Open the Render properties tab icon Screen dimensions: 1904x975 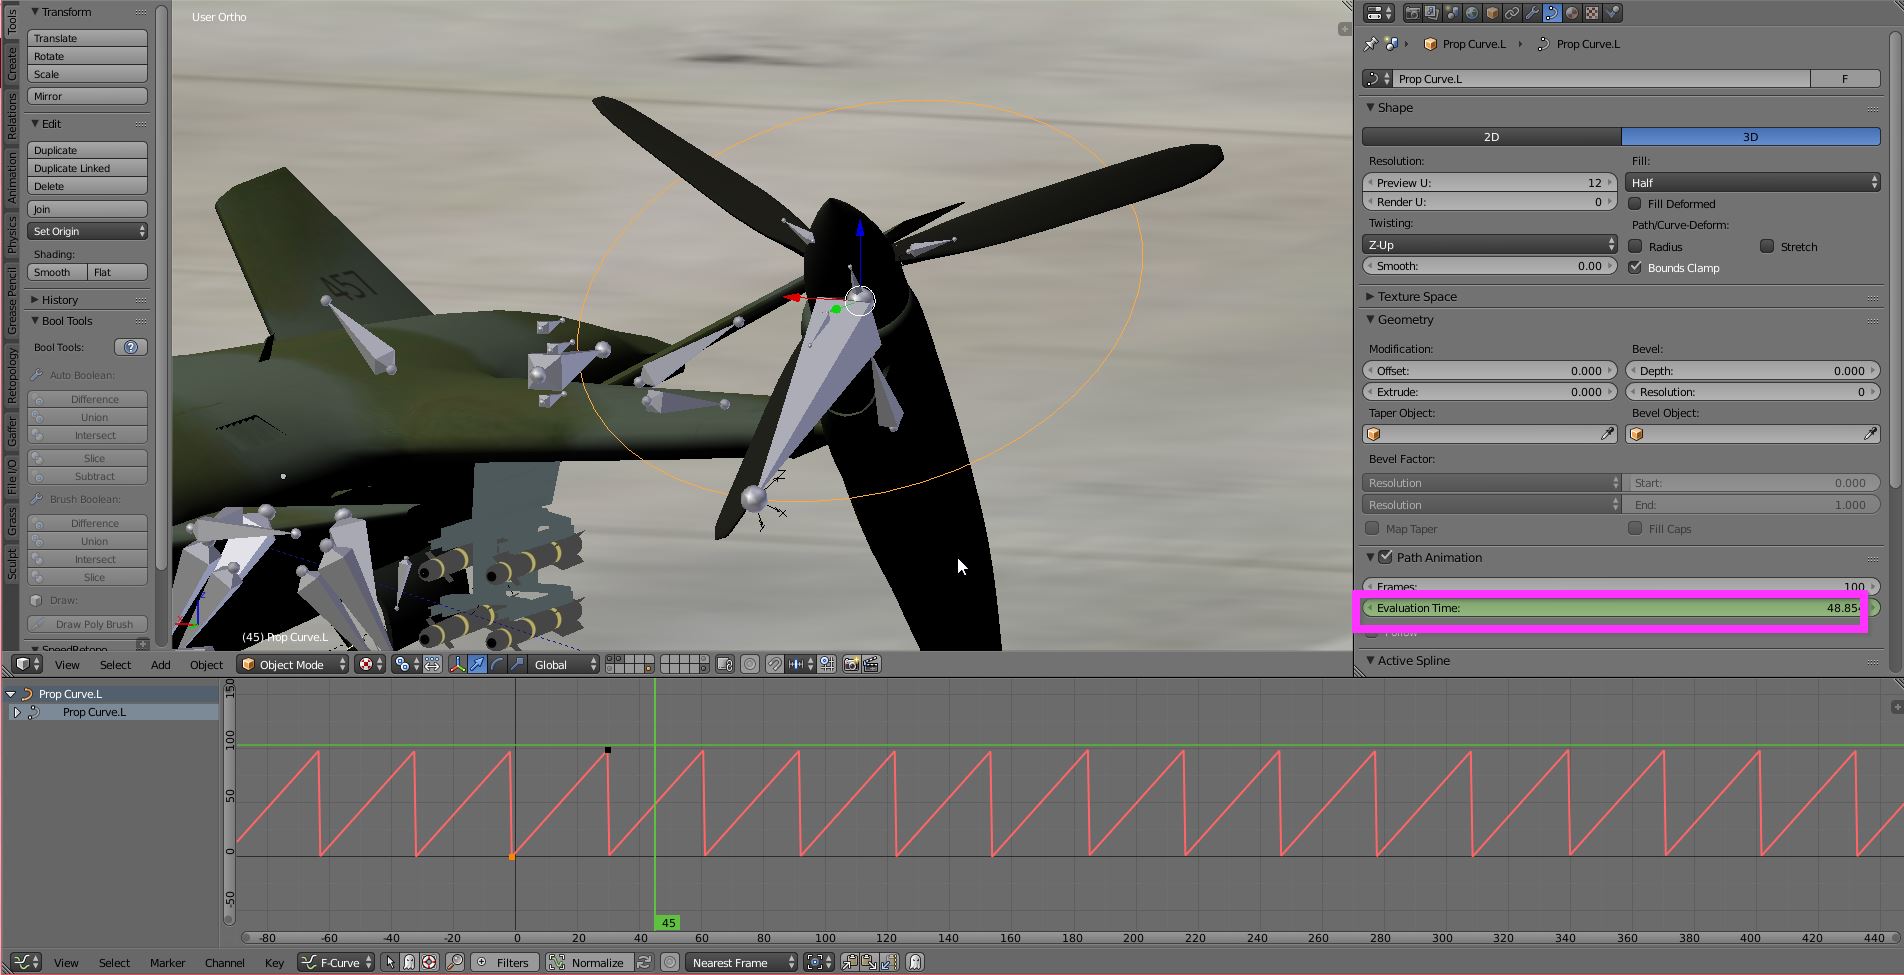pyautogui.click(x=1413, y=13)
